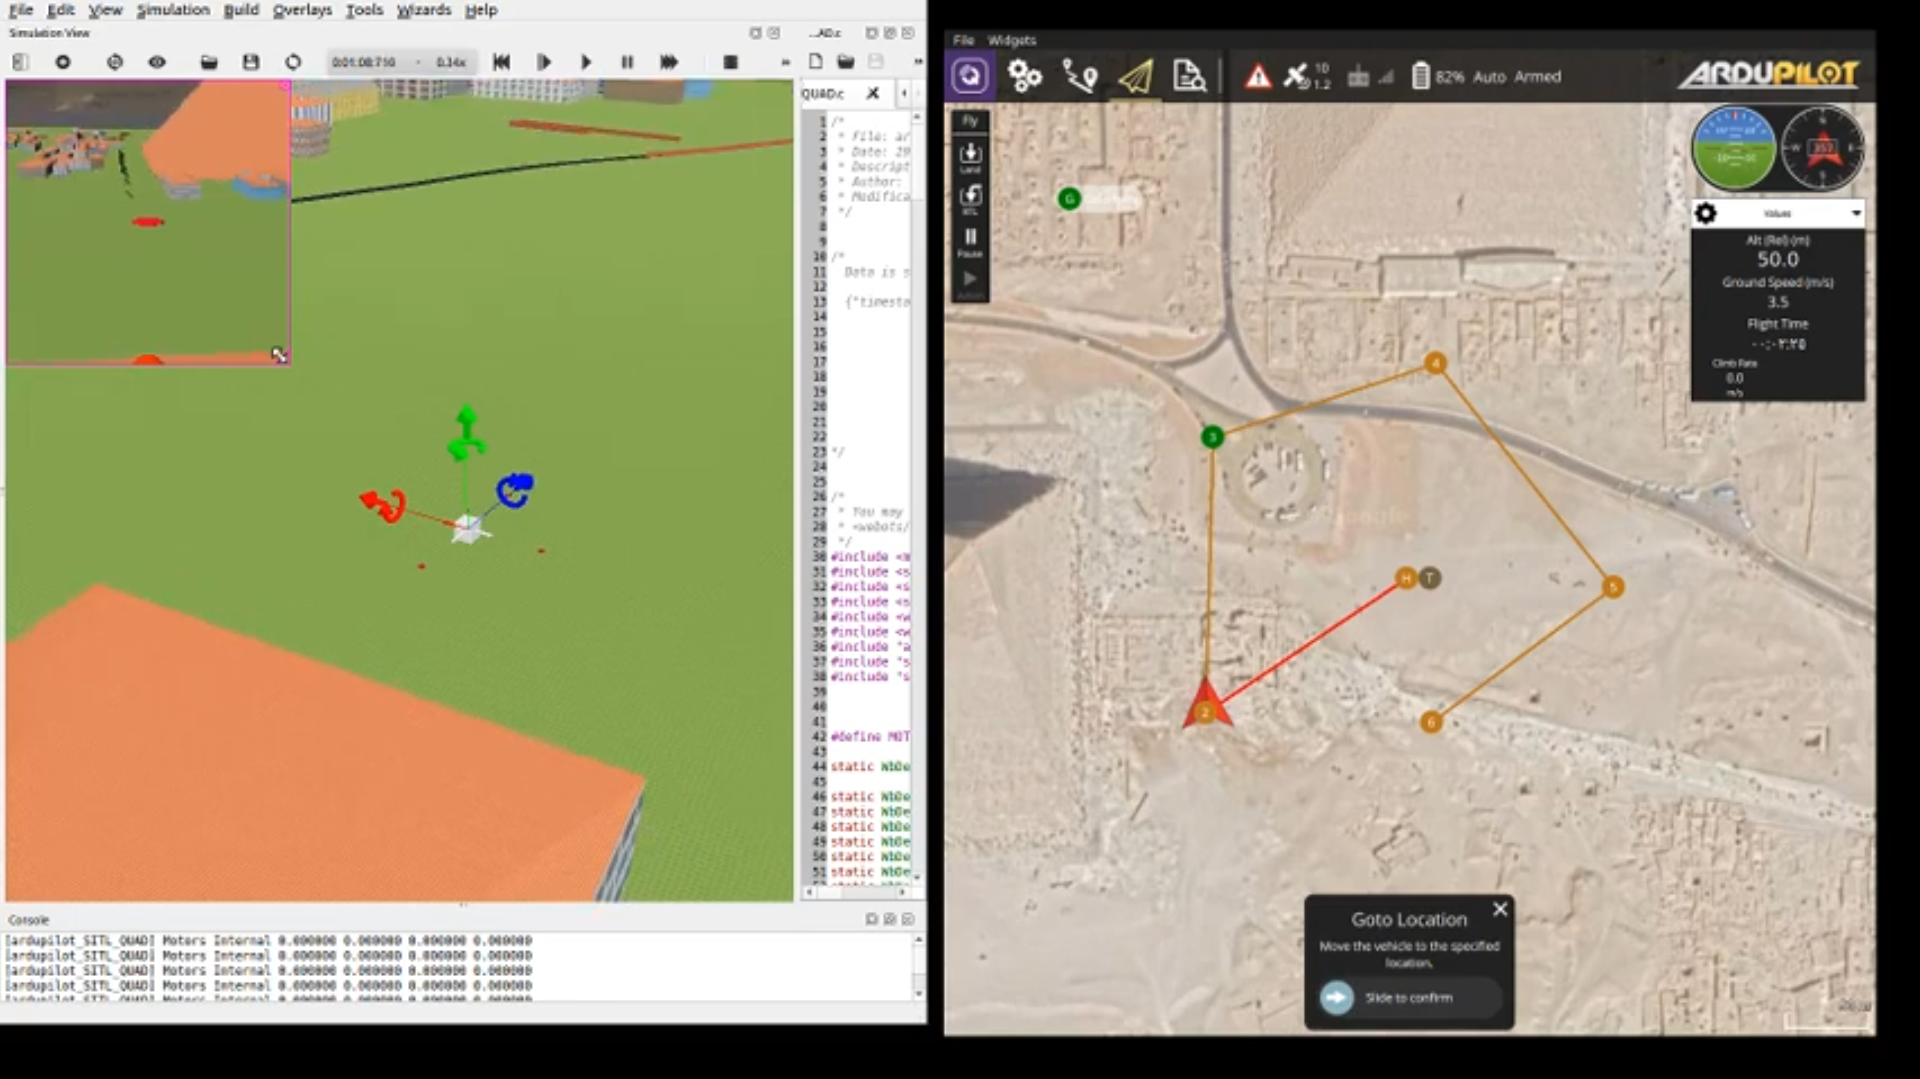Open the Analyze log icon
Image resolution: width=1920 pixels, height=1079 pixels.
click(1188, 76)
